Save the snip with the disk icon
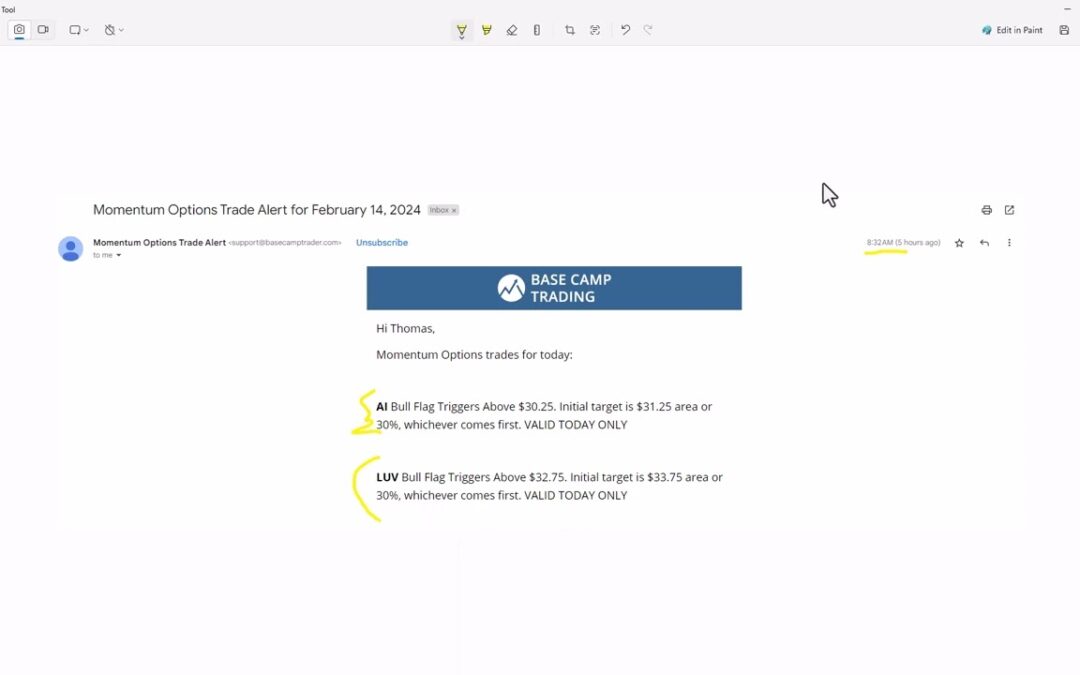The width and height of the screenshot is (1080, 675). click(1064, 30)
